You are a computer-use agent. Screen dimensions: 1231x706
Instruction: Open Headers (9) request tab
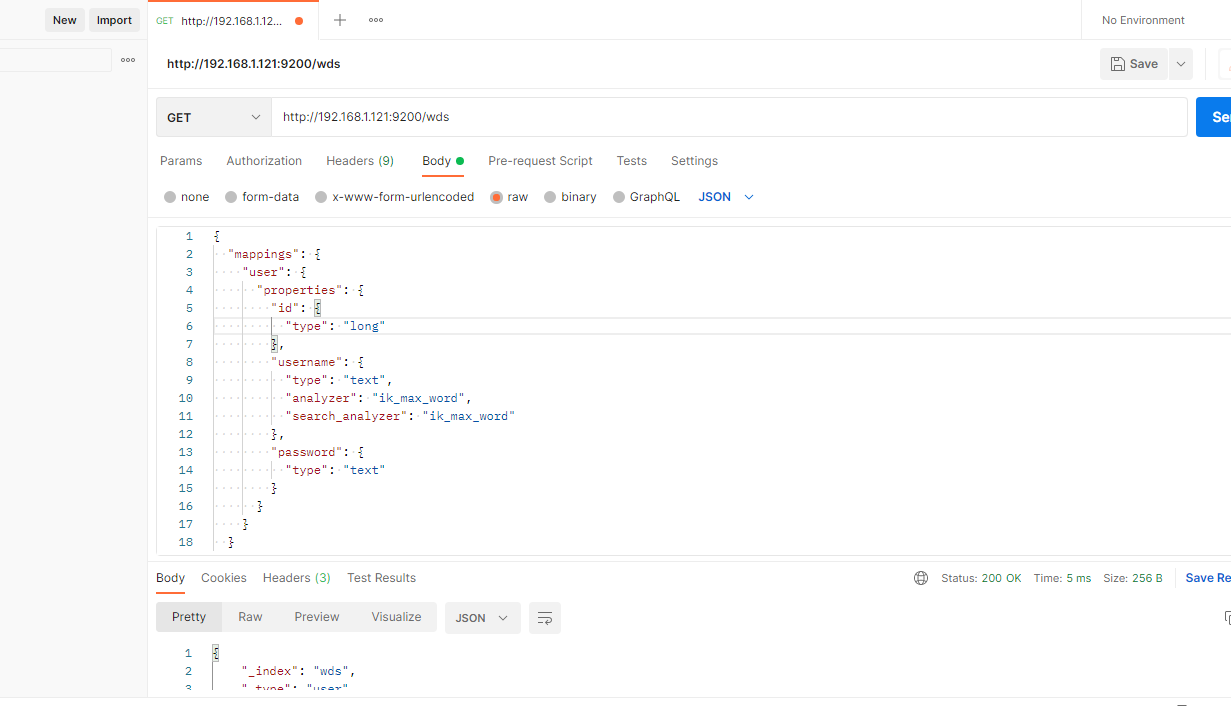360,161
